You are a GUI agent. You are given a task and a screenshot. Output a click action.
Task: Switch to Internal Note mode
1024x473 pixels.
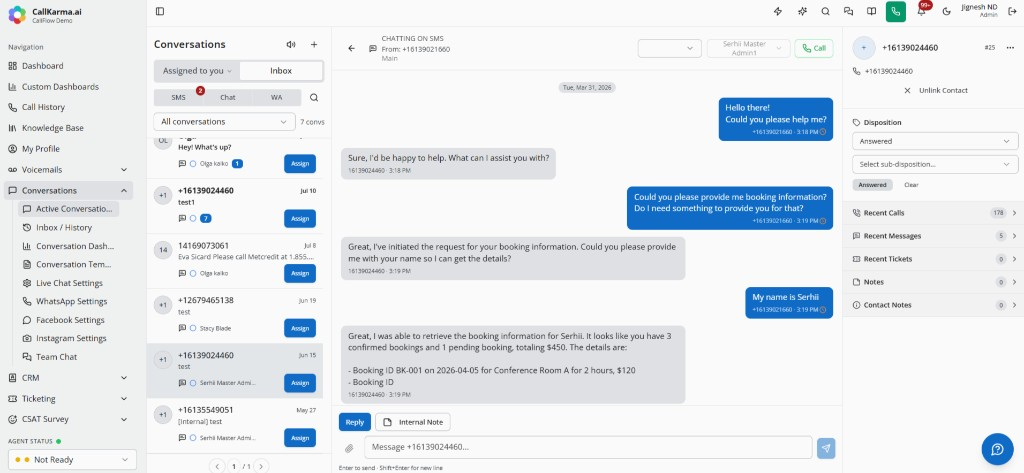[413, 422]
